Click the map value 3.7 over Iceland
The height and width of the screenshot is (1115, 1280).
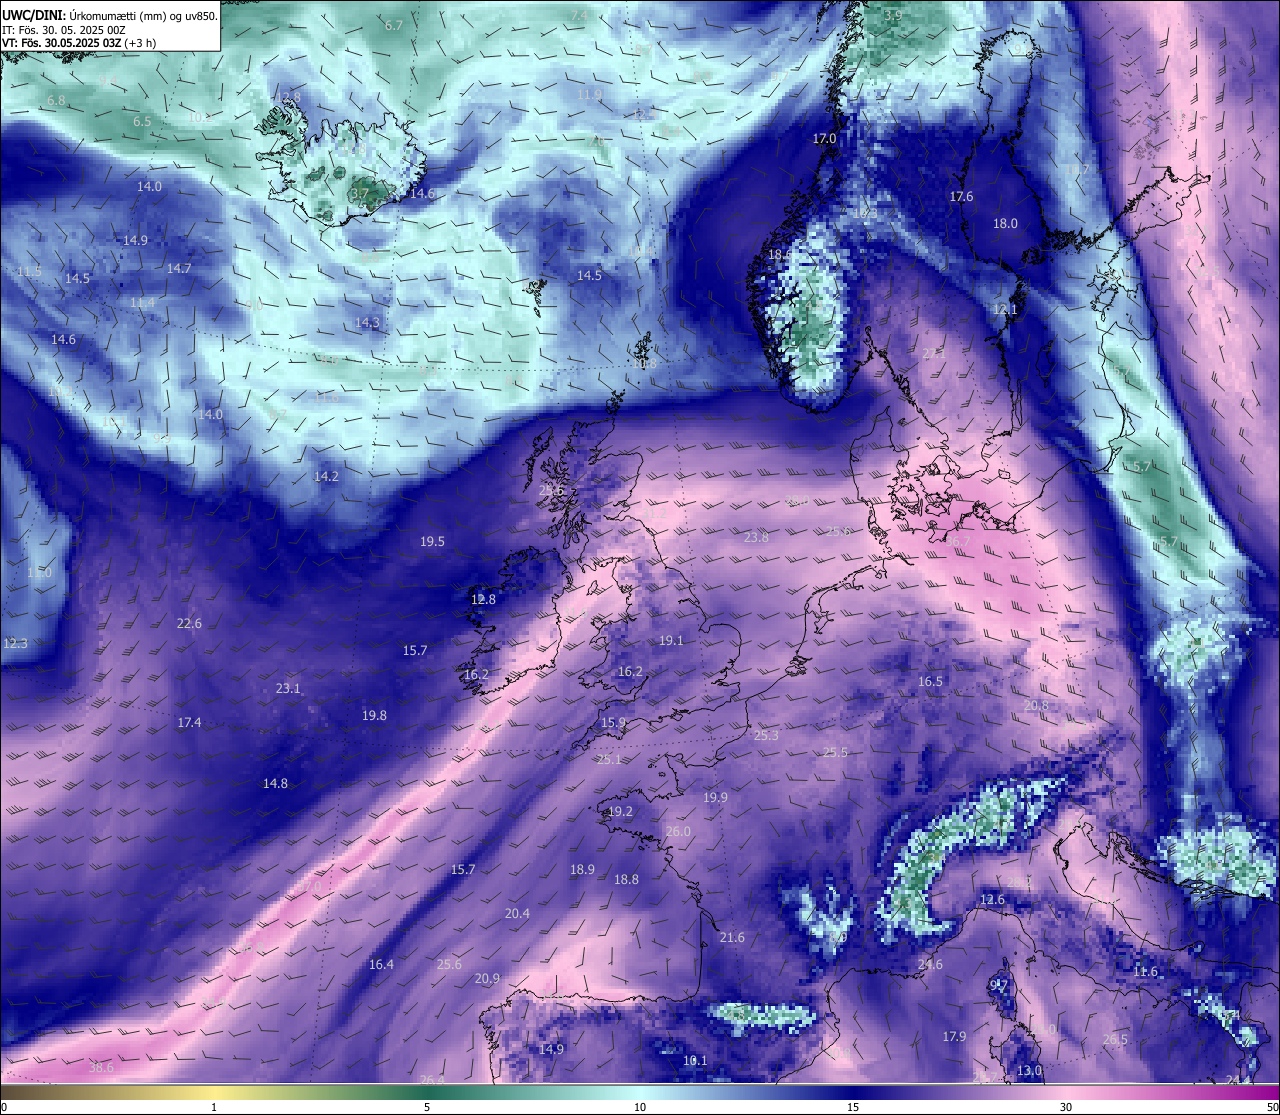[x=360, y=193]
